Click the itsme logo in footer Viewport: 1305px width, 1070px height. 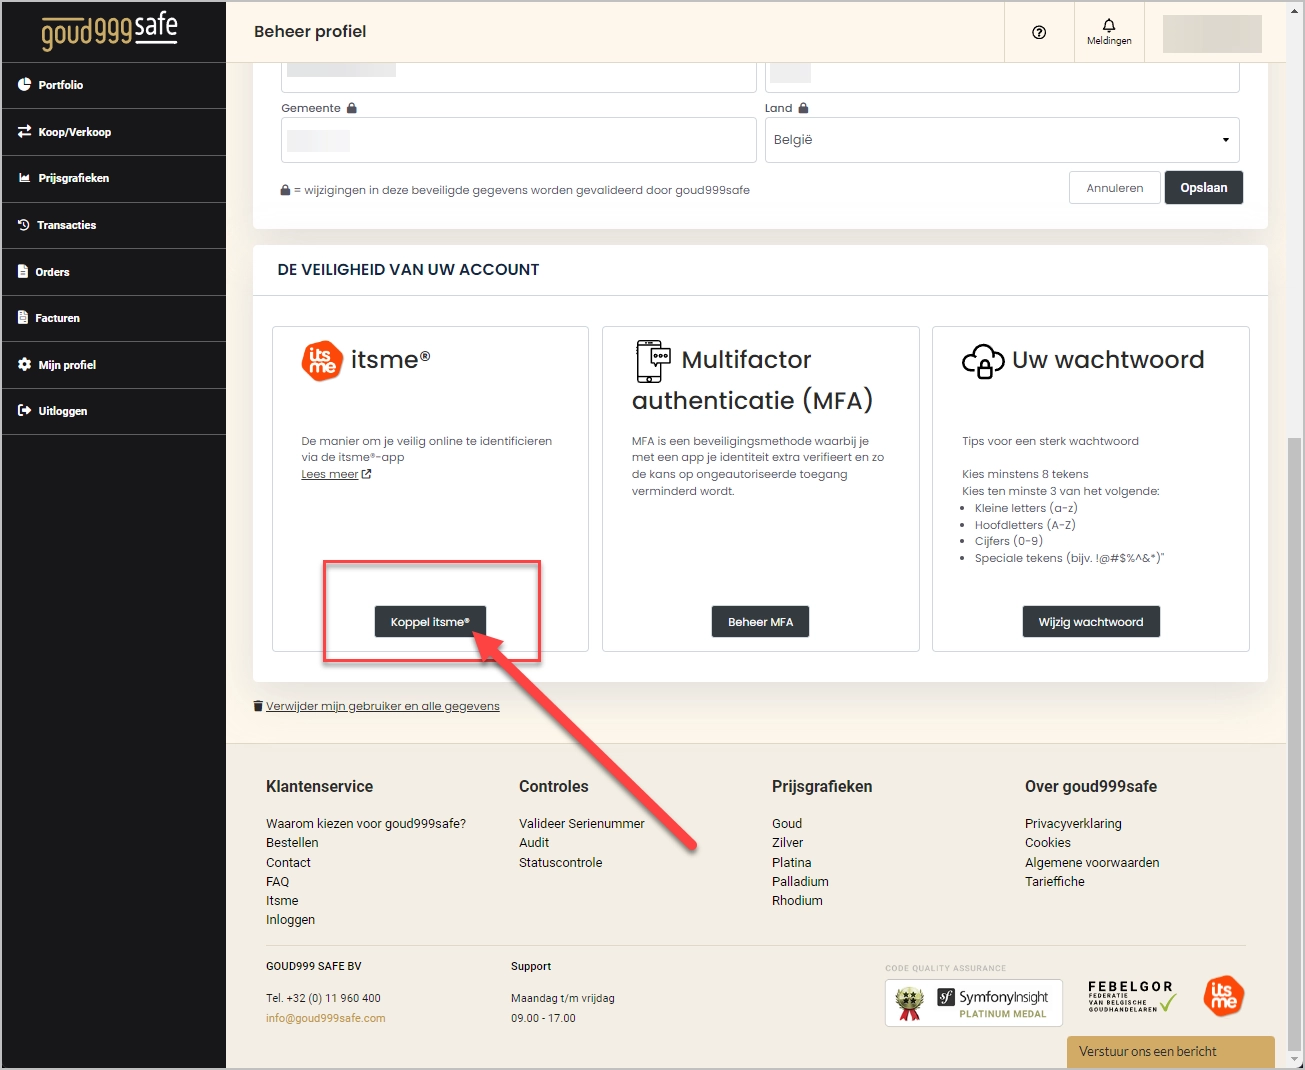pos(1223,996)
